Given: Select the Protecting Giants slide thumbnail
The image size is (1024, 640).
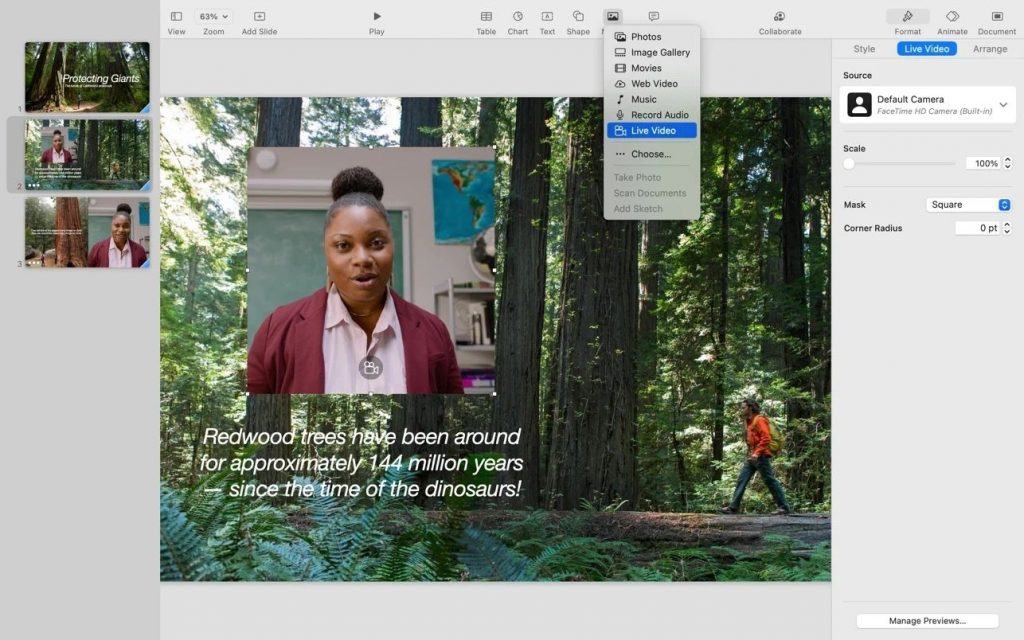Looking at the screenshot, I should point(87,76).
